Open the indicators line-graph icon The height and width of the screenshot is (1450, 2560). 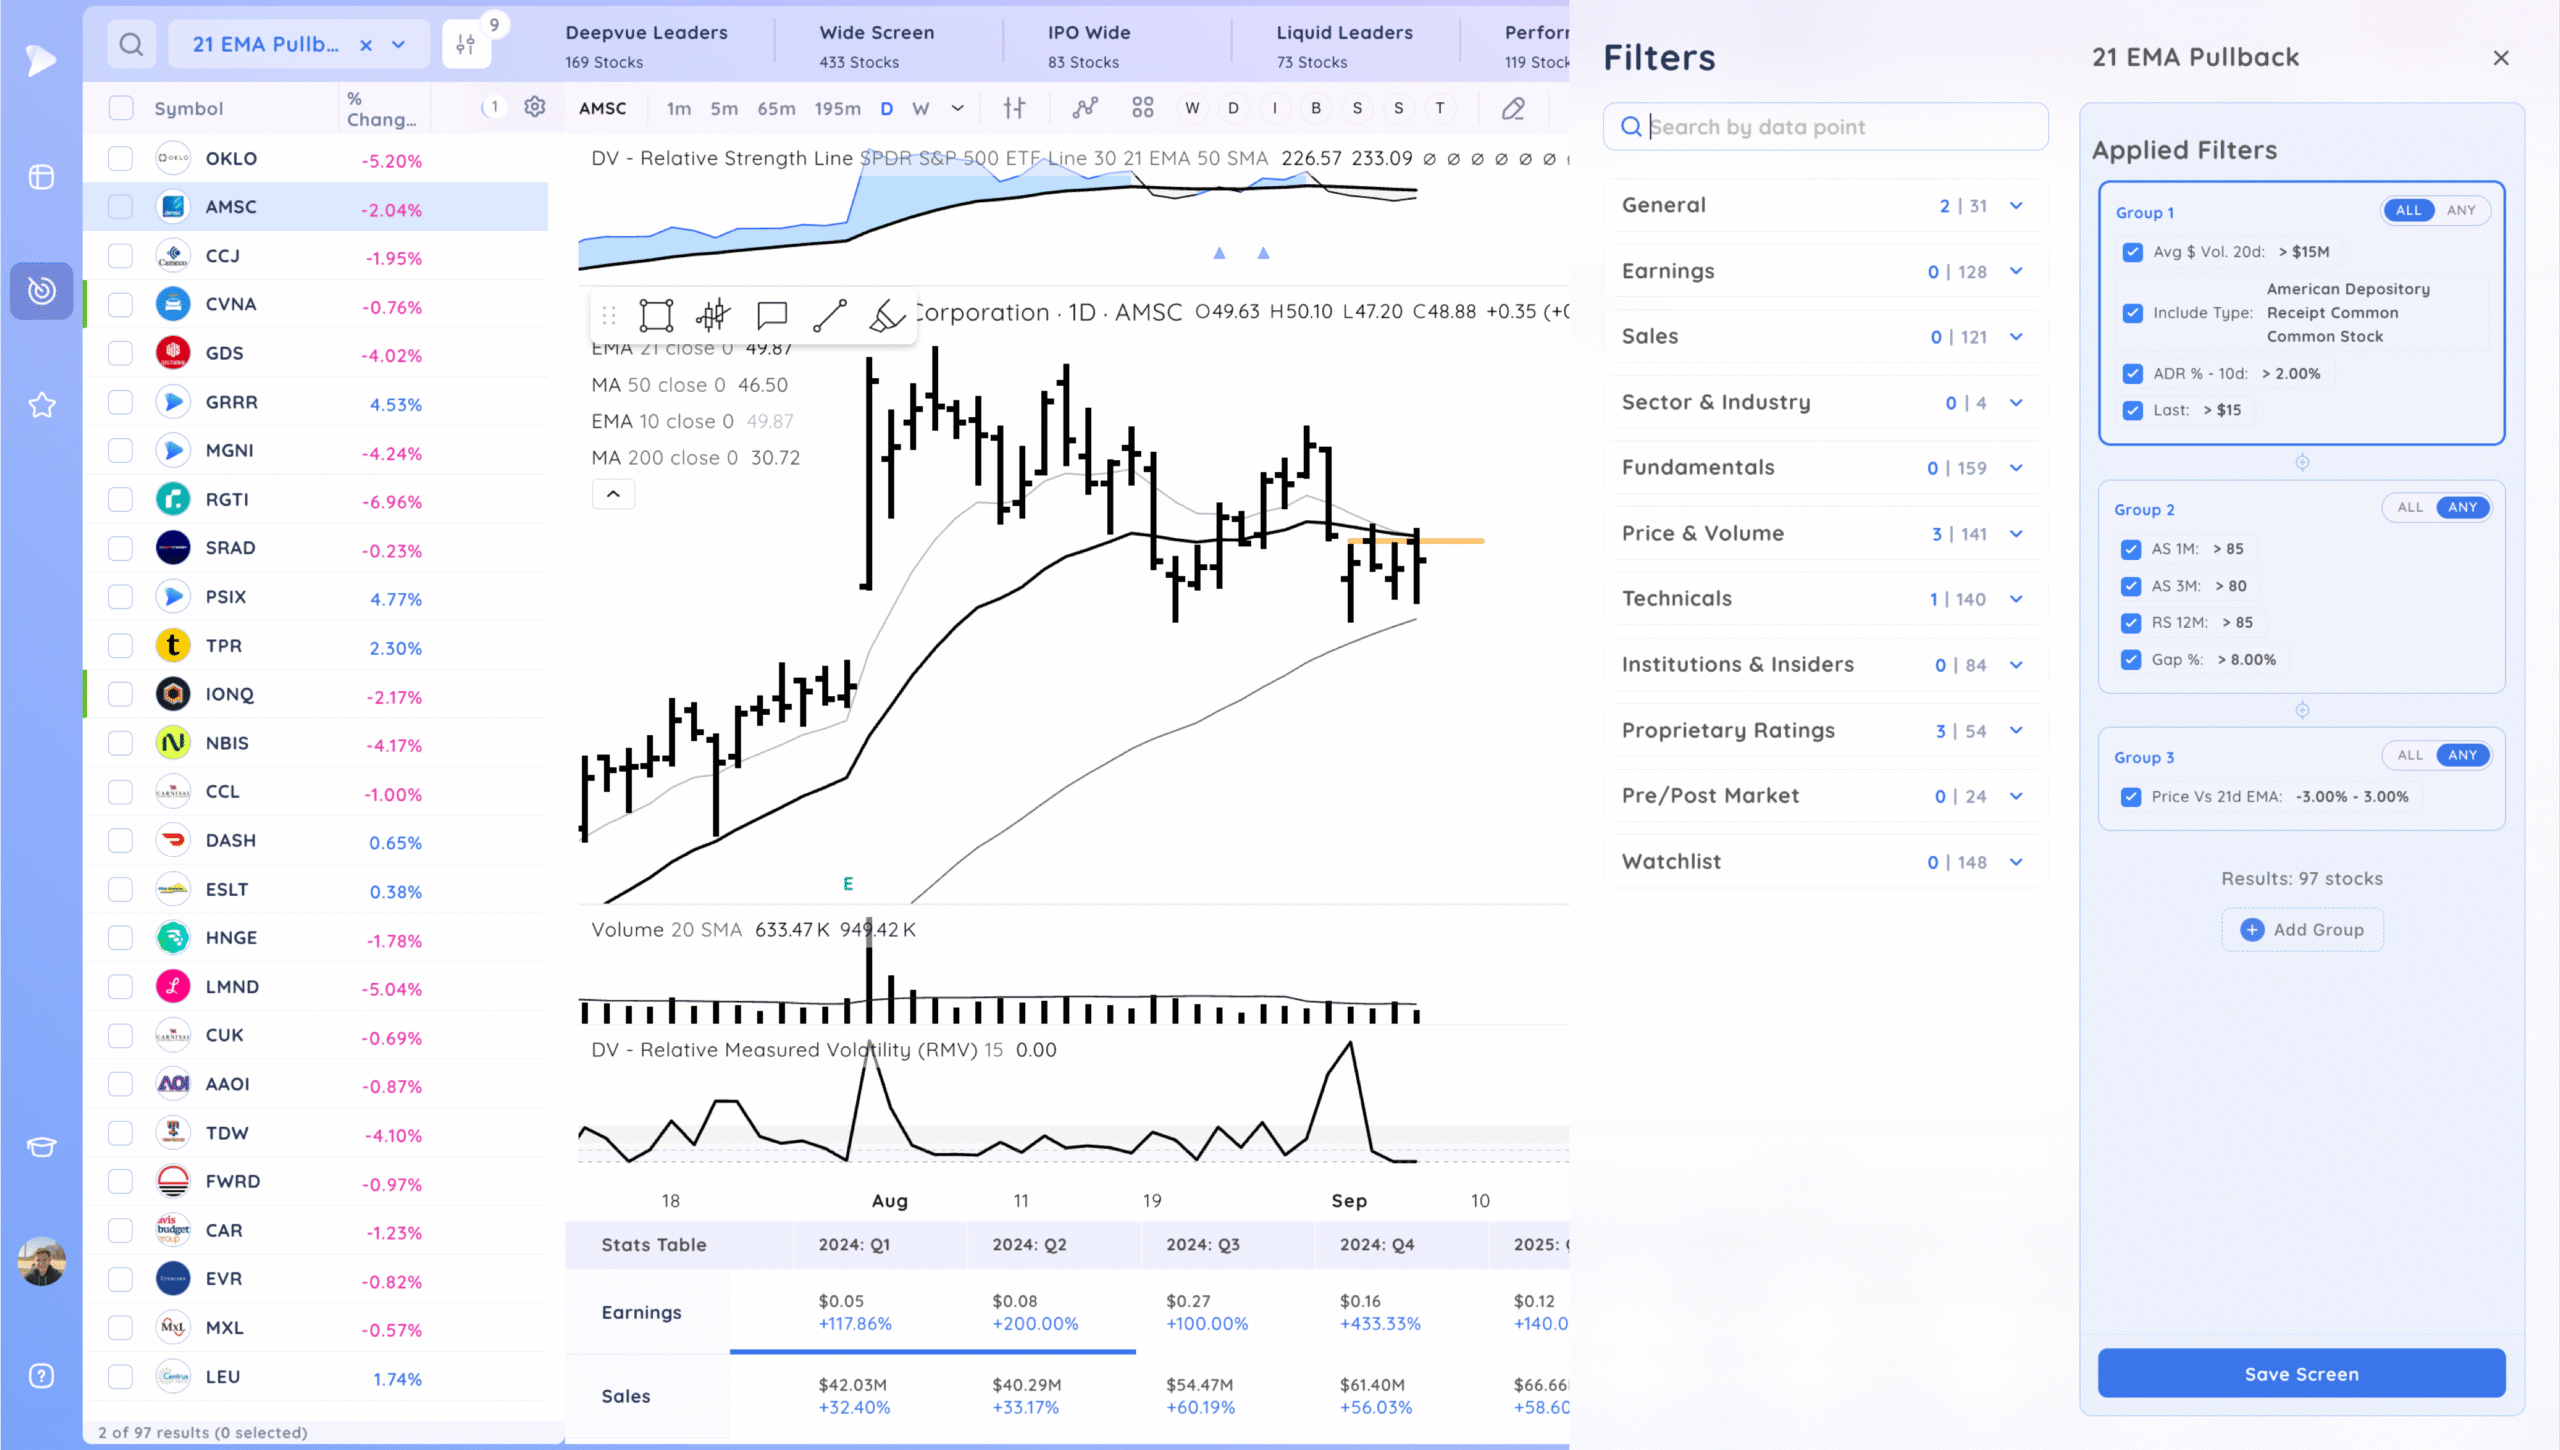(x=1085, y=108)
